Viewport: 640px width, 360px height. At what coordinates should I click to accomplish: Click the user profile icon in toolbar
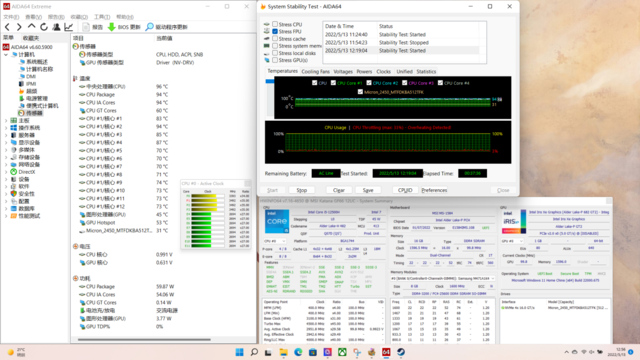tap(56, 27)
